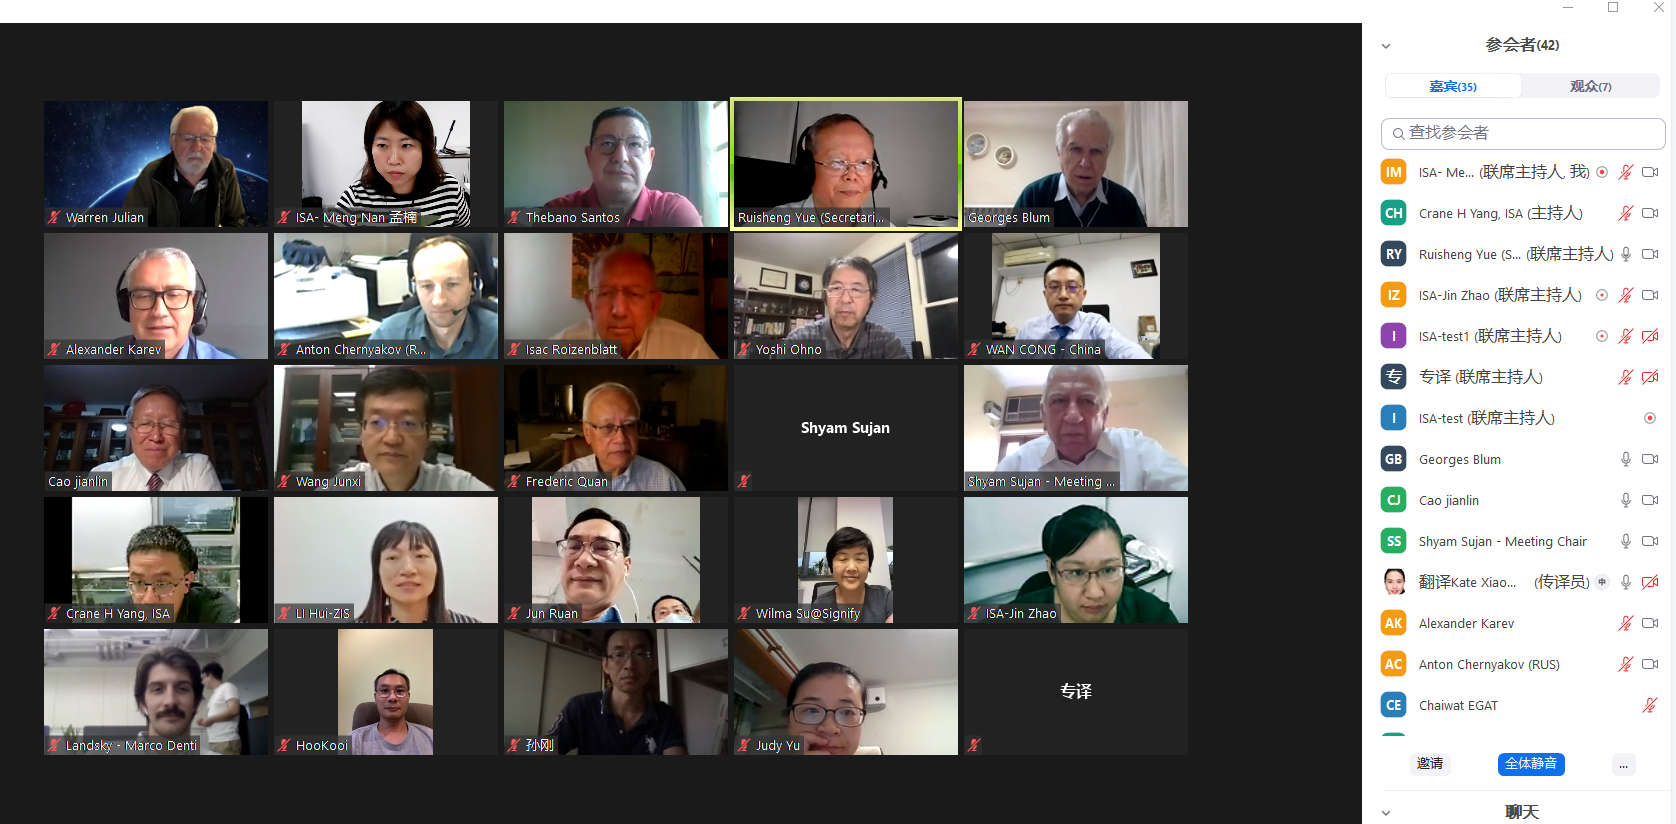Toggle video for ISA-test1 co-host
This screenshot has width=1676, height=824.
[1650, 336]
